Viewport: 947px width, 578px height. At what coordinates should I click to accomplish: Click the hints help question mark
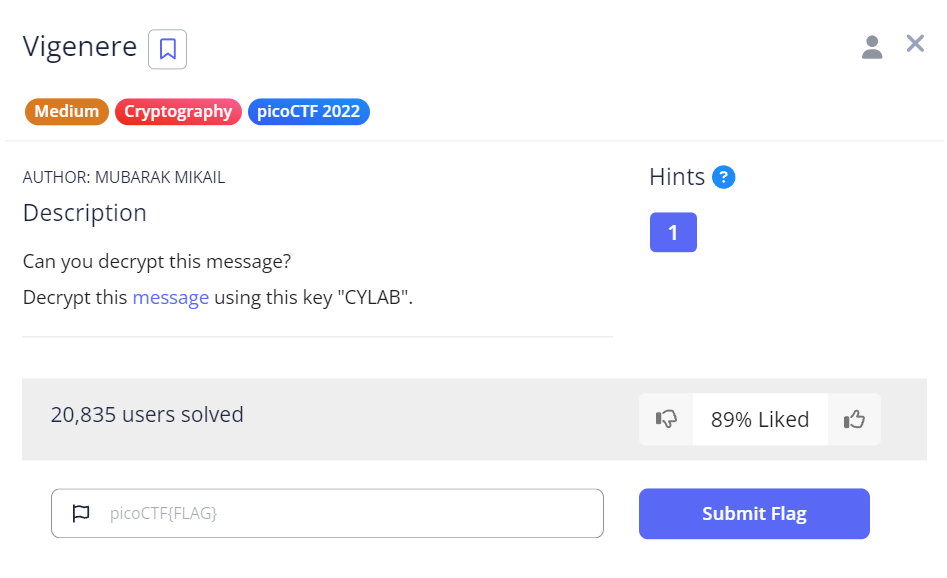coord(724,178)
